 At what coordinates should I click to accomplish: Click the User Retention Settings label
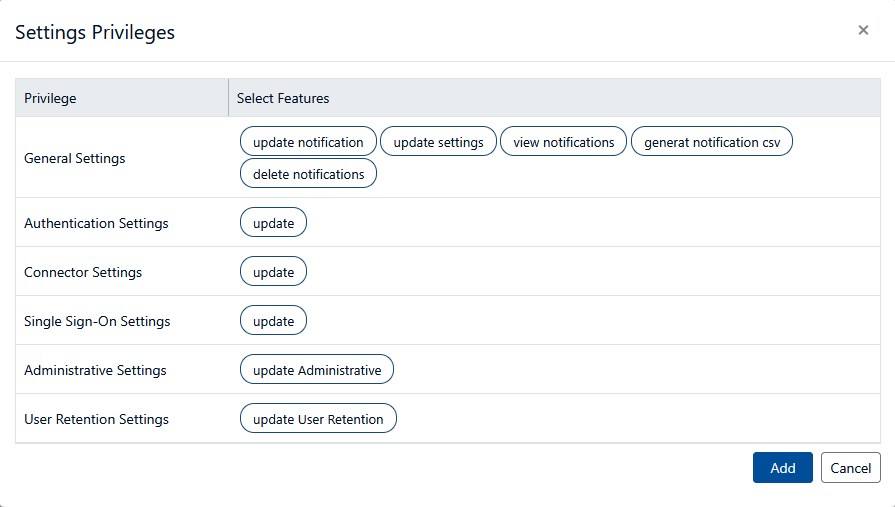96,419
